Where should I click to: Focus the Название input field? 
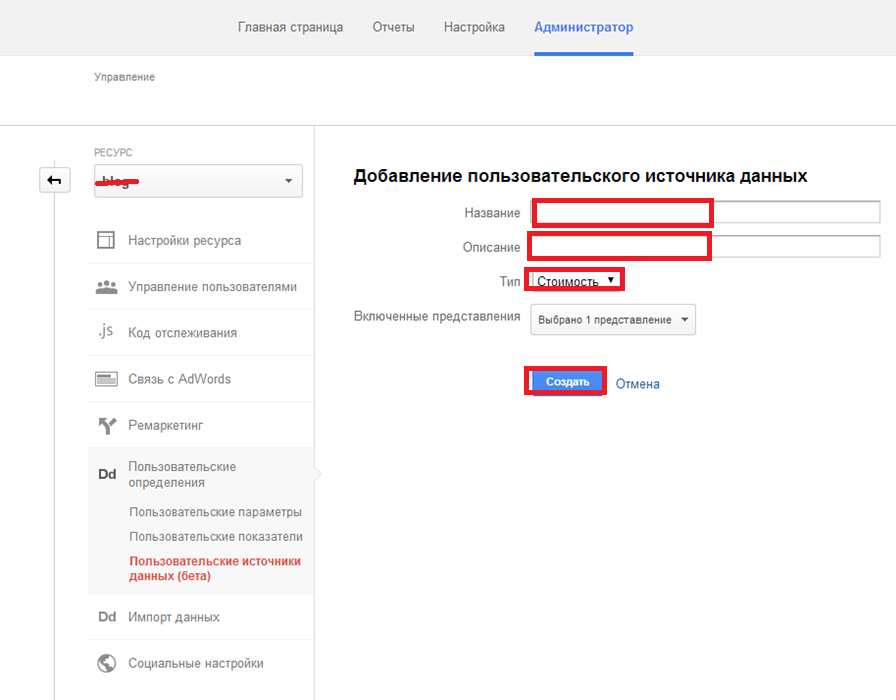pyautogui.click(x=705, y=212)
